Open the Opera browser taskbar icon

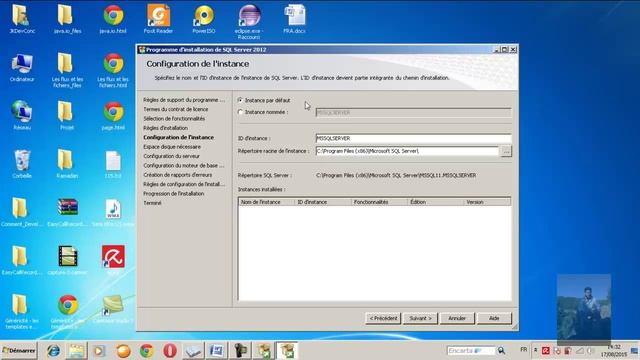[170, 351]
